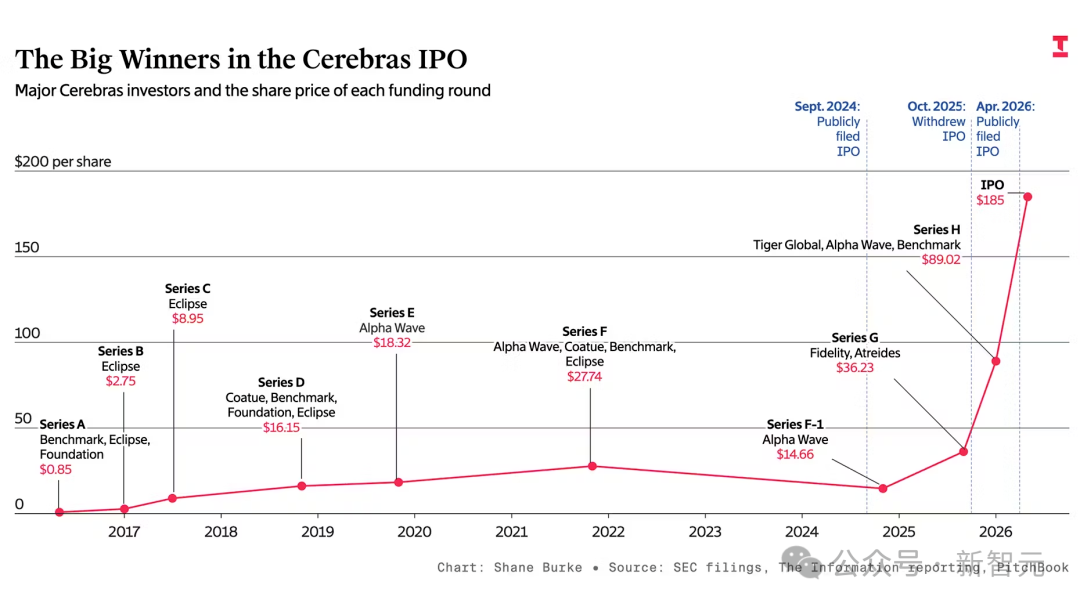The image size is (1080, 607).
Task: Click the Series F-1 data point
Action: pyautogui.click(x=883, y=488)
